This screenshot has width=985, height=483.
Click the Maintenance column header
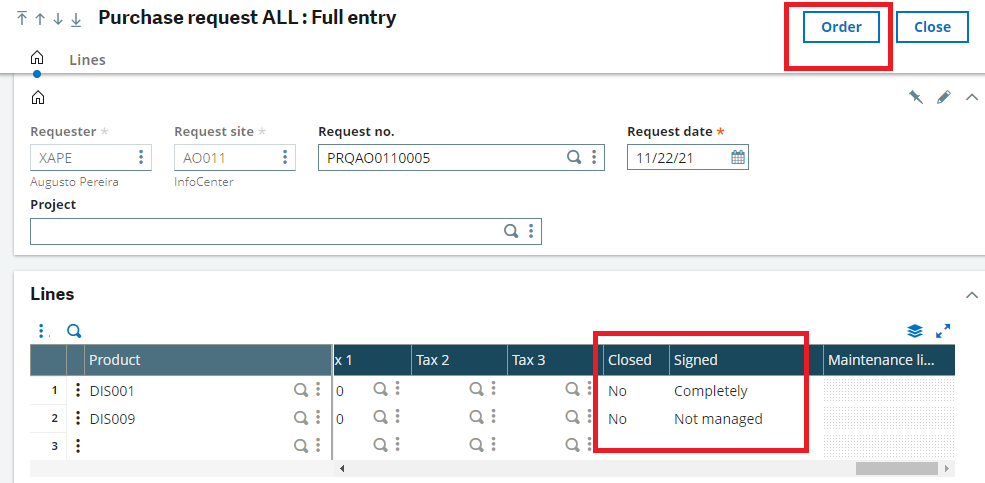click(889, 360)
